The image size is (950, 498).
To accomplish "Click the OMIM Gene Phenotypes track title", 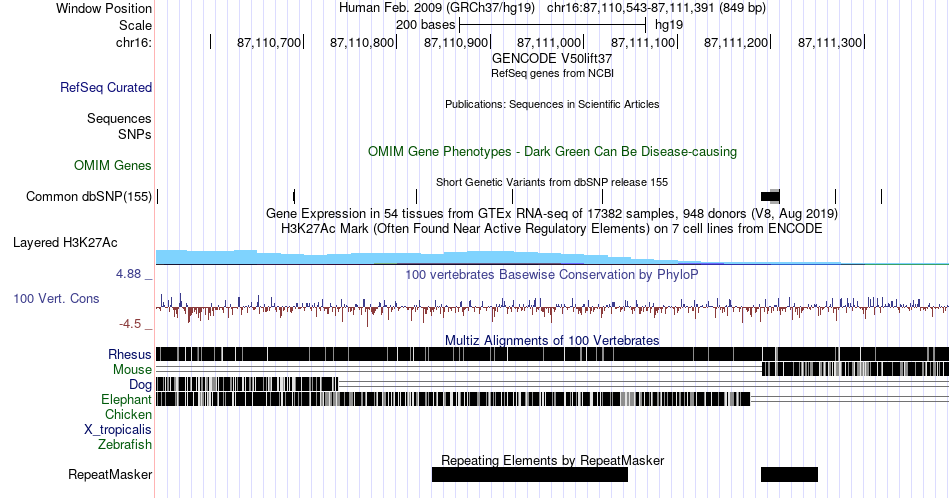I will point(553,151).
